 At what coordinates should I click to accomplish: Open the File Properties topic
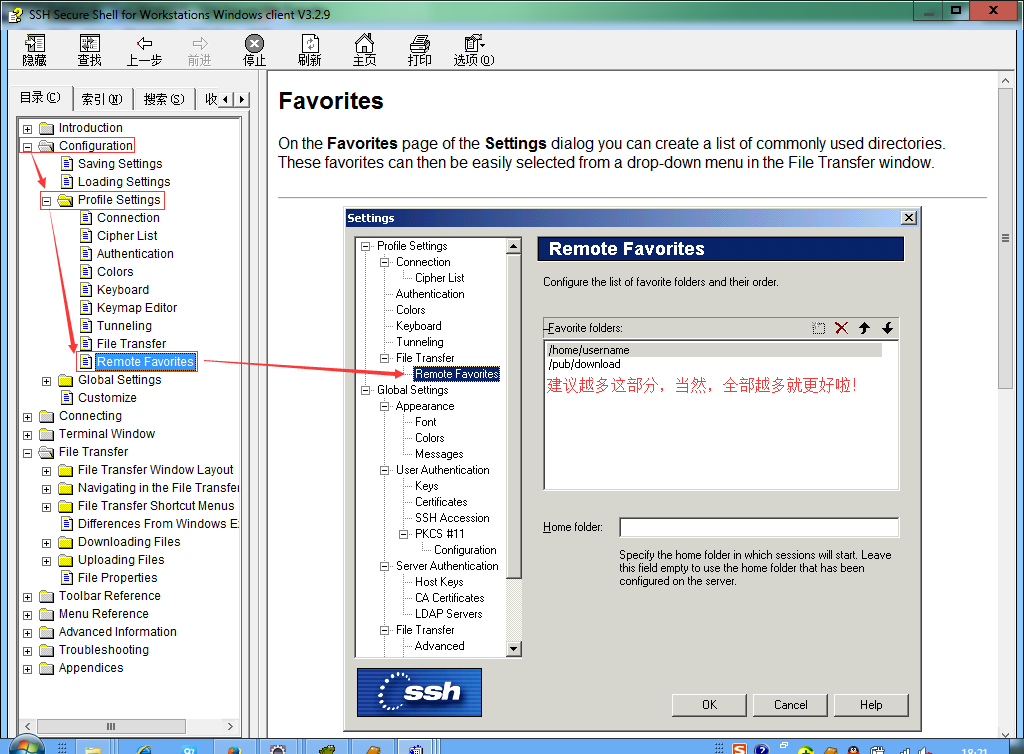[x=118, y=578]
